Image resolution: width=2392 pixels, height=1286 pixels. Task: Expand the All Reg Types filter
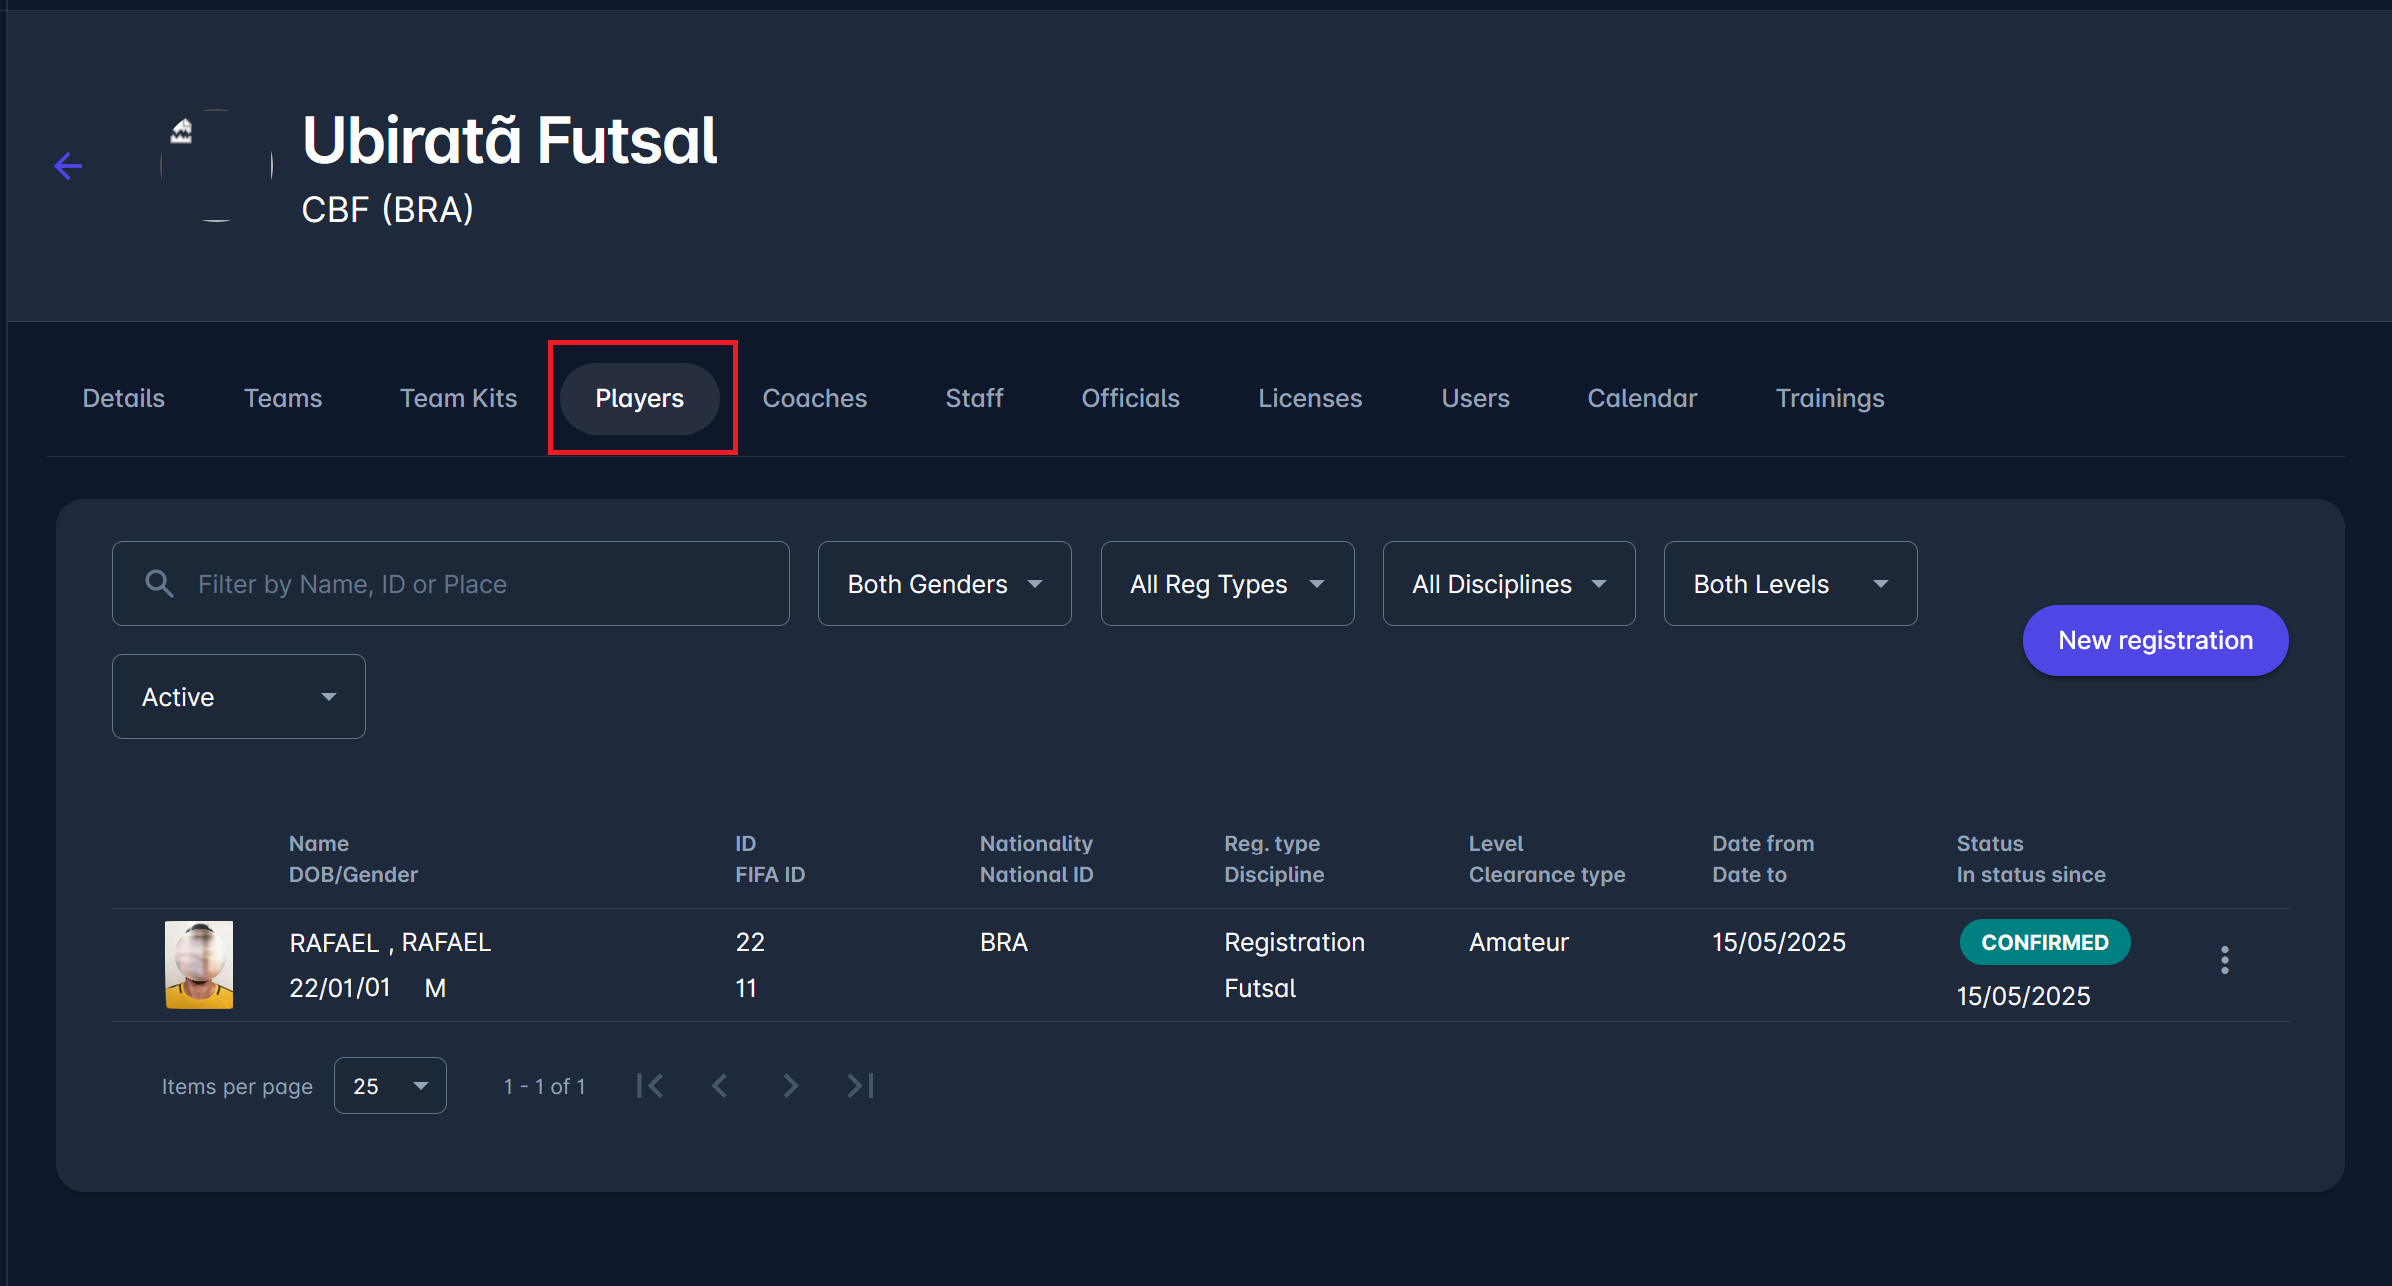1227,584
